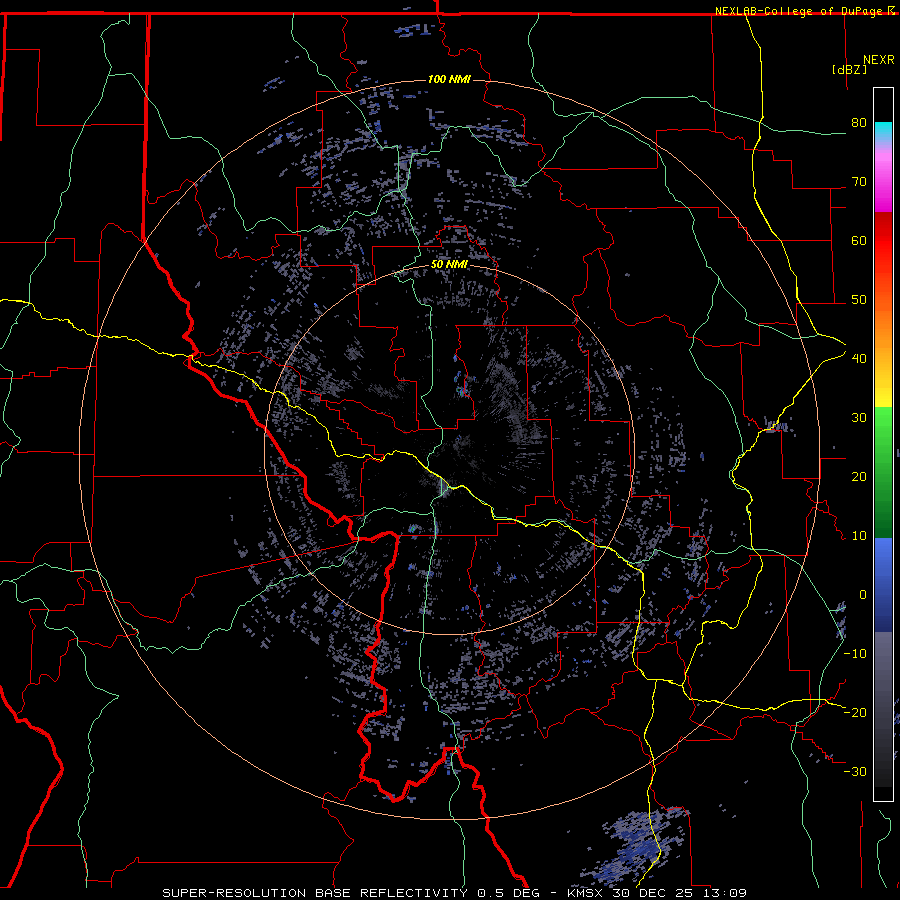
Task: Click the cyan top segment of the color bar
Action: click(883, 133)
